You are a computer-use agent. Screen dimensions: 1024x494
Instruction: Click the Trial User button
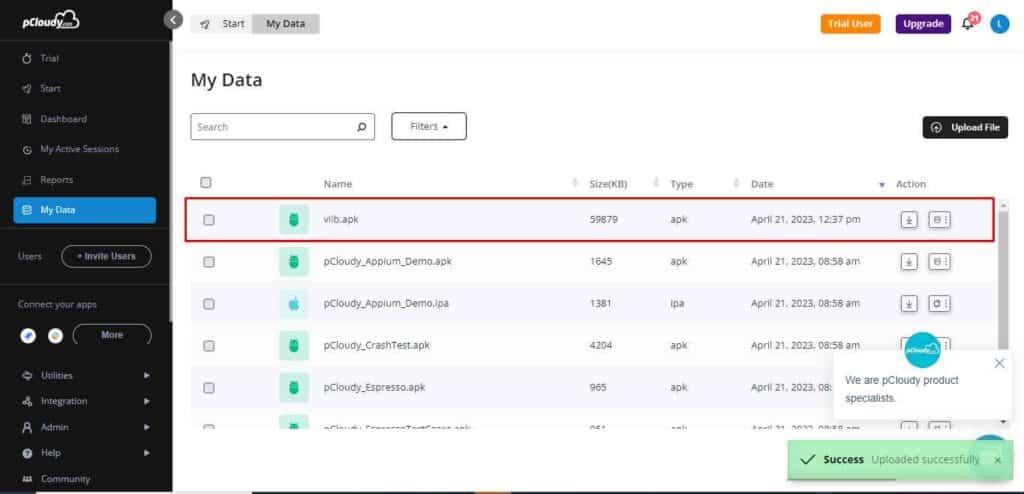(x=850, y=24)
